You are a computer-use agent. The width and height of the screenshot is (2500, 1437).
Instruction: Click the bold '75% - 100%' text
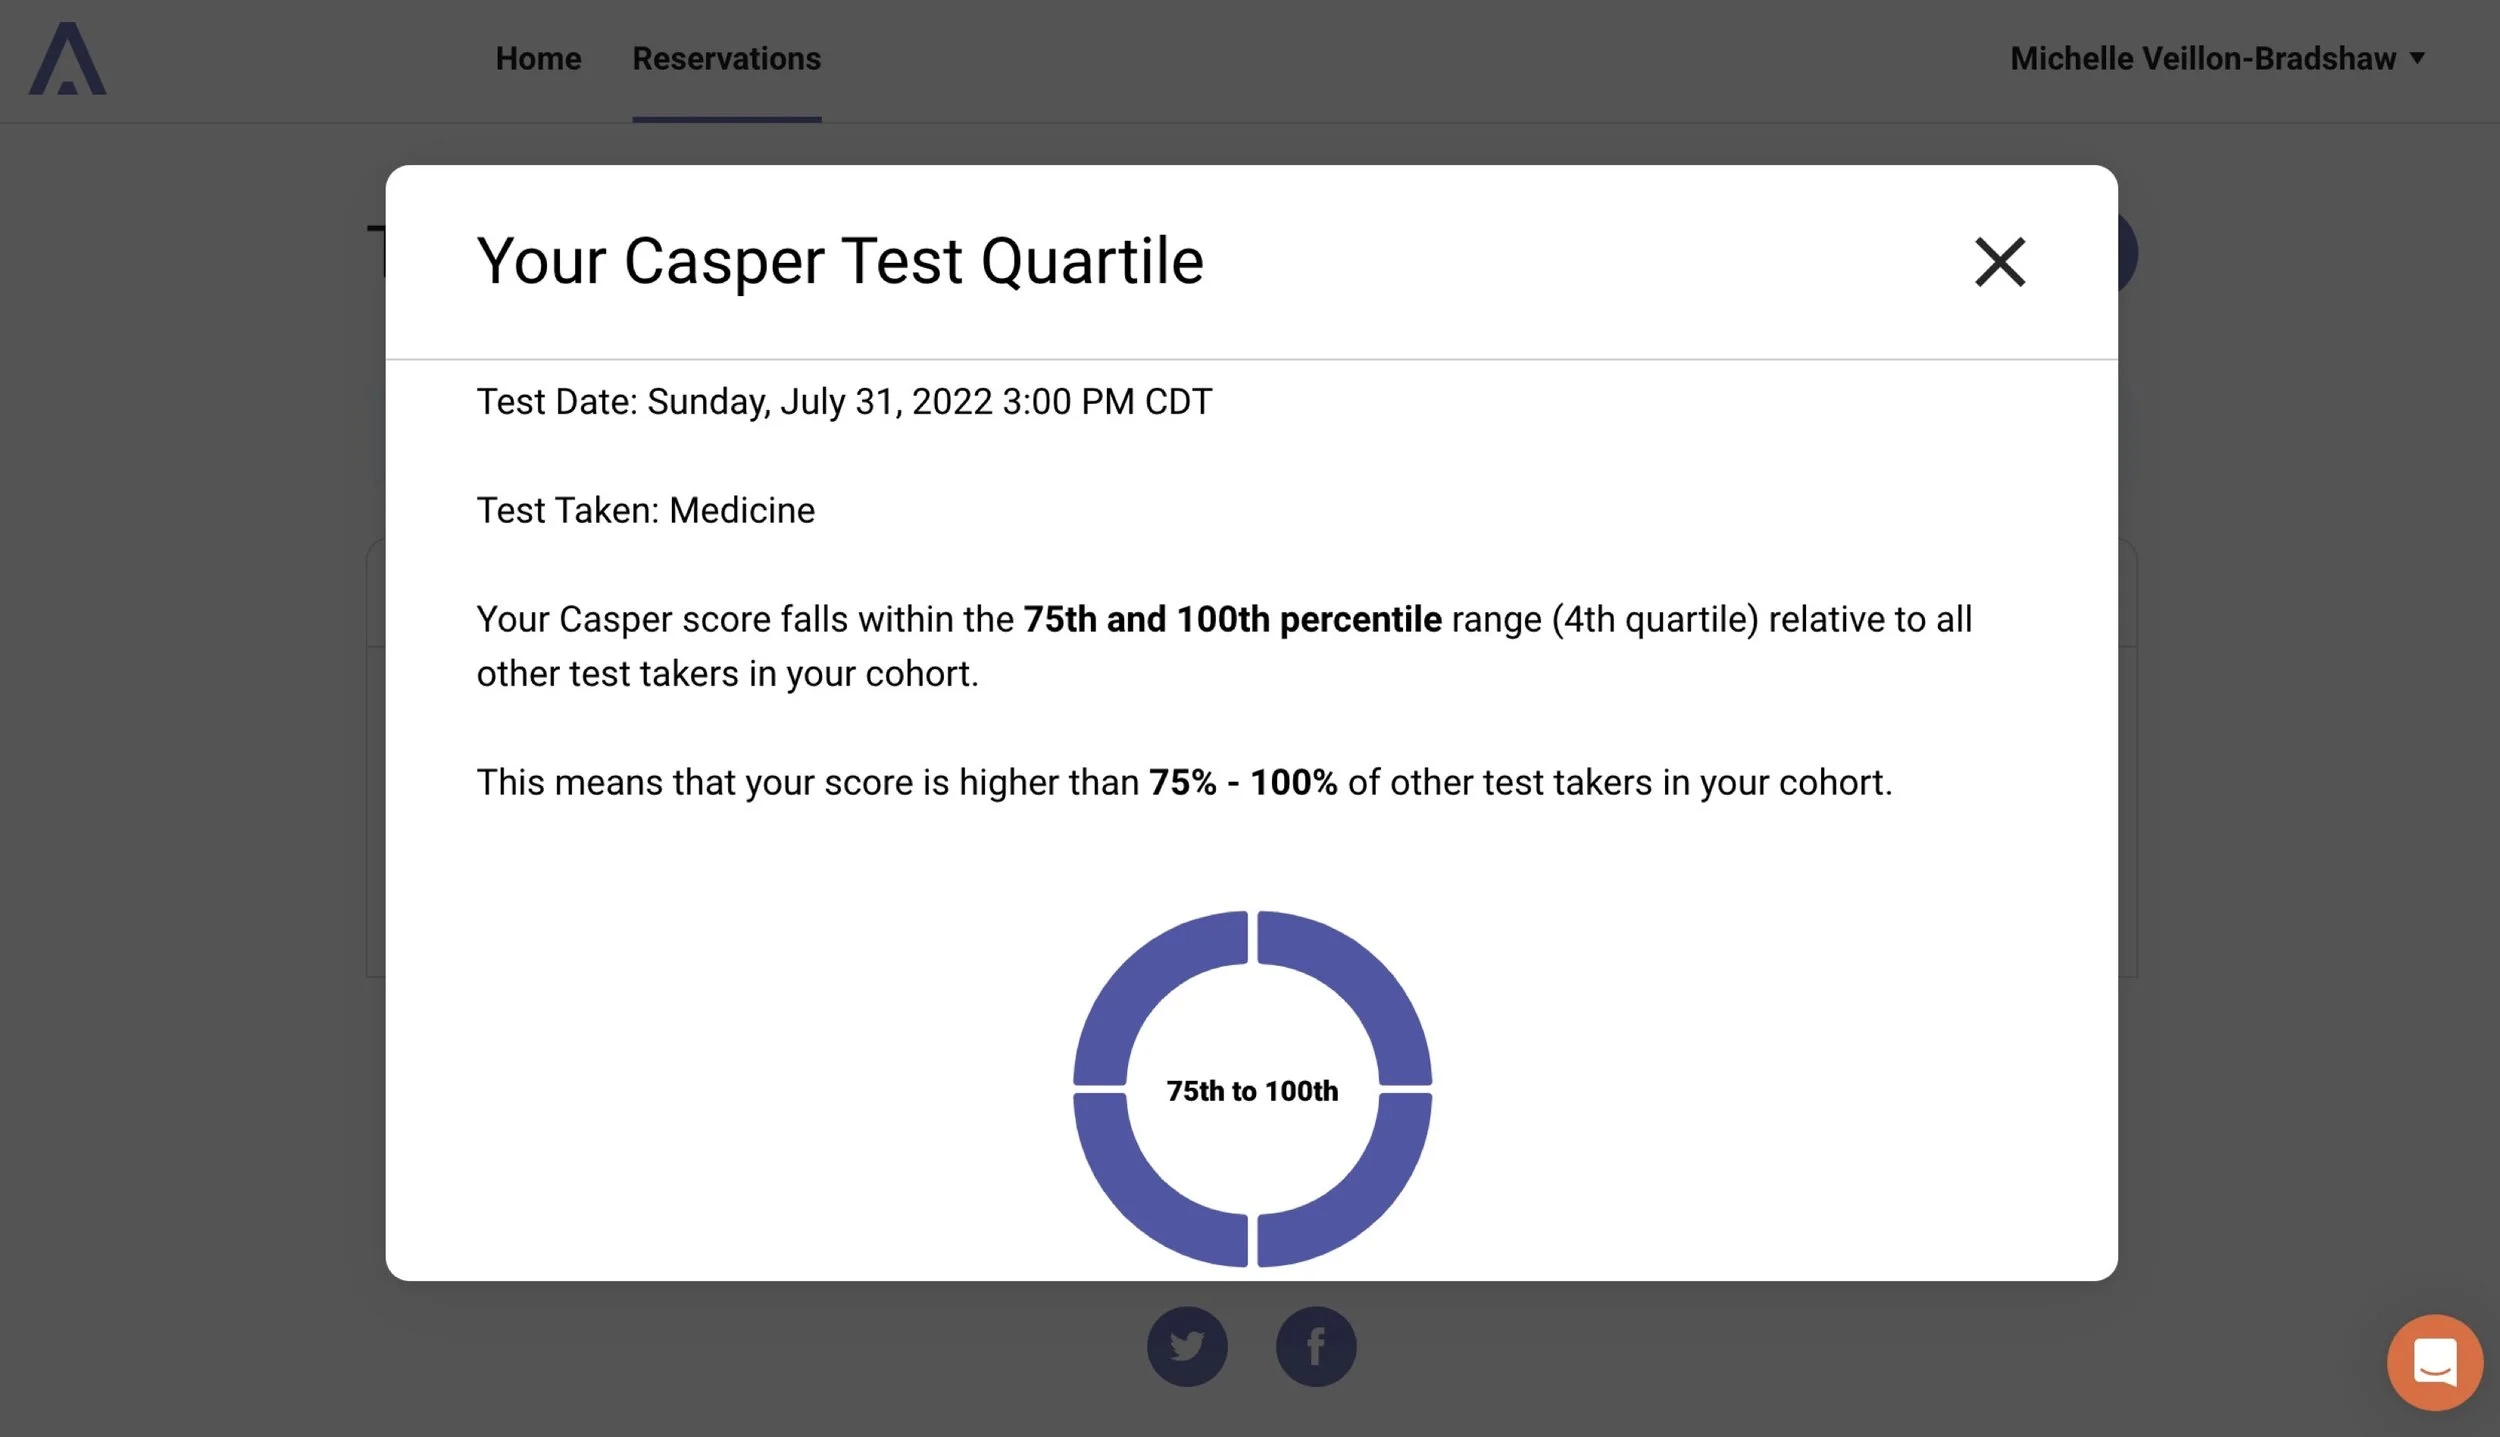pyautogui.click(x=1243, y=782)
